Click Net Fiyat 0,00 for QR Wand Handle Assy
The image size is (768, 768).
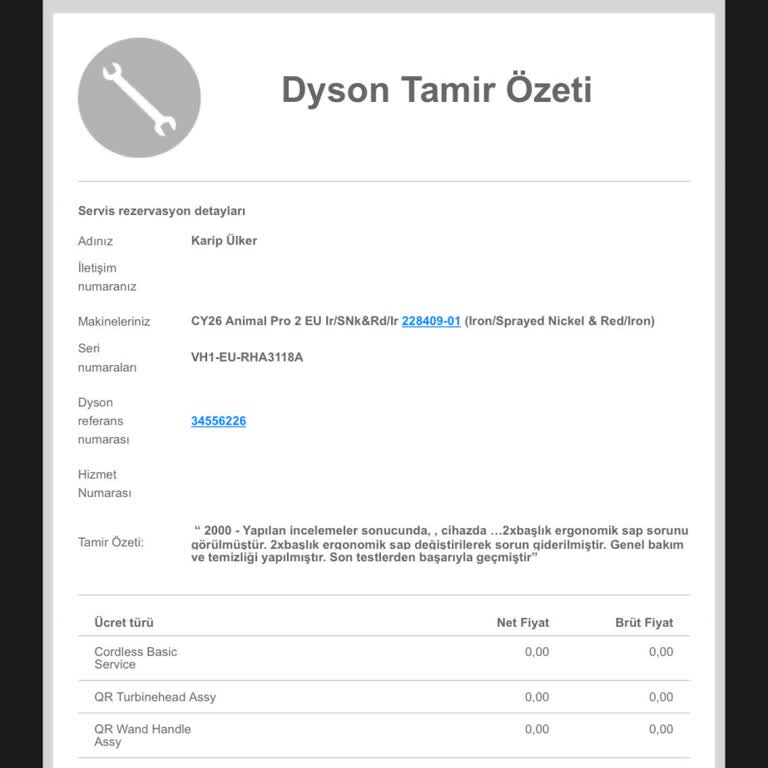(537, 729)
